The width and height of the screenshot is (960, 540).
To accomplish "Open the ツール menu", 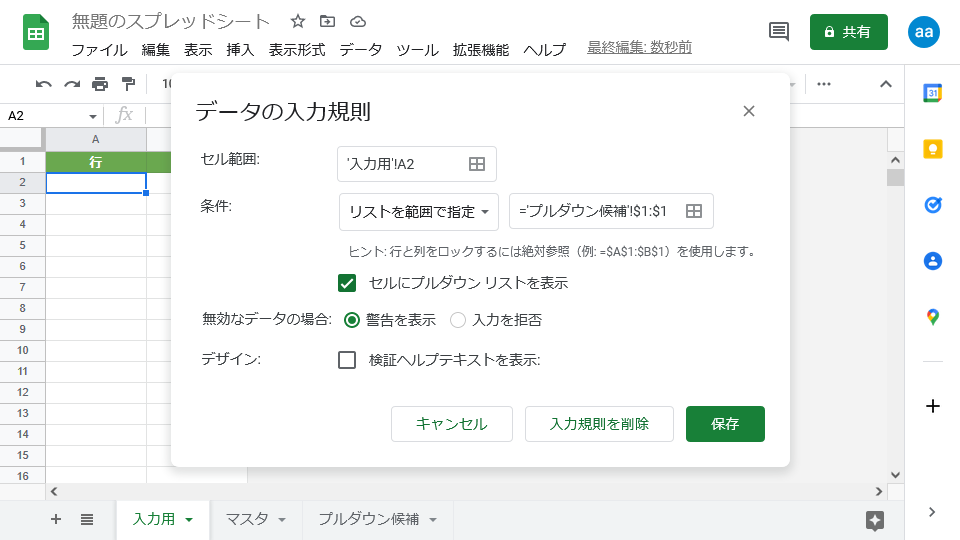I will [417, 50].
